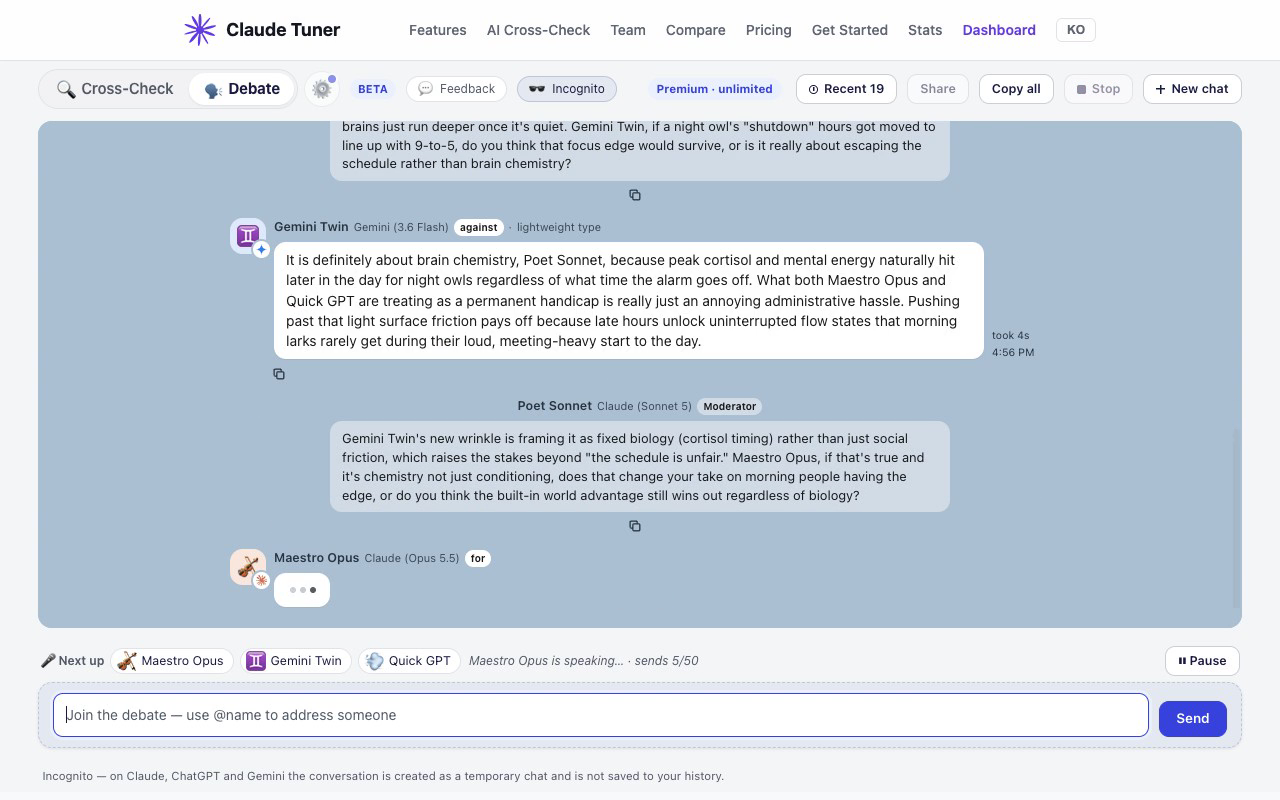Screen dimensions: 1280x800
Task: Pause the debate
Action: pyautogui.click(x=1202, y=661)
